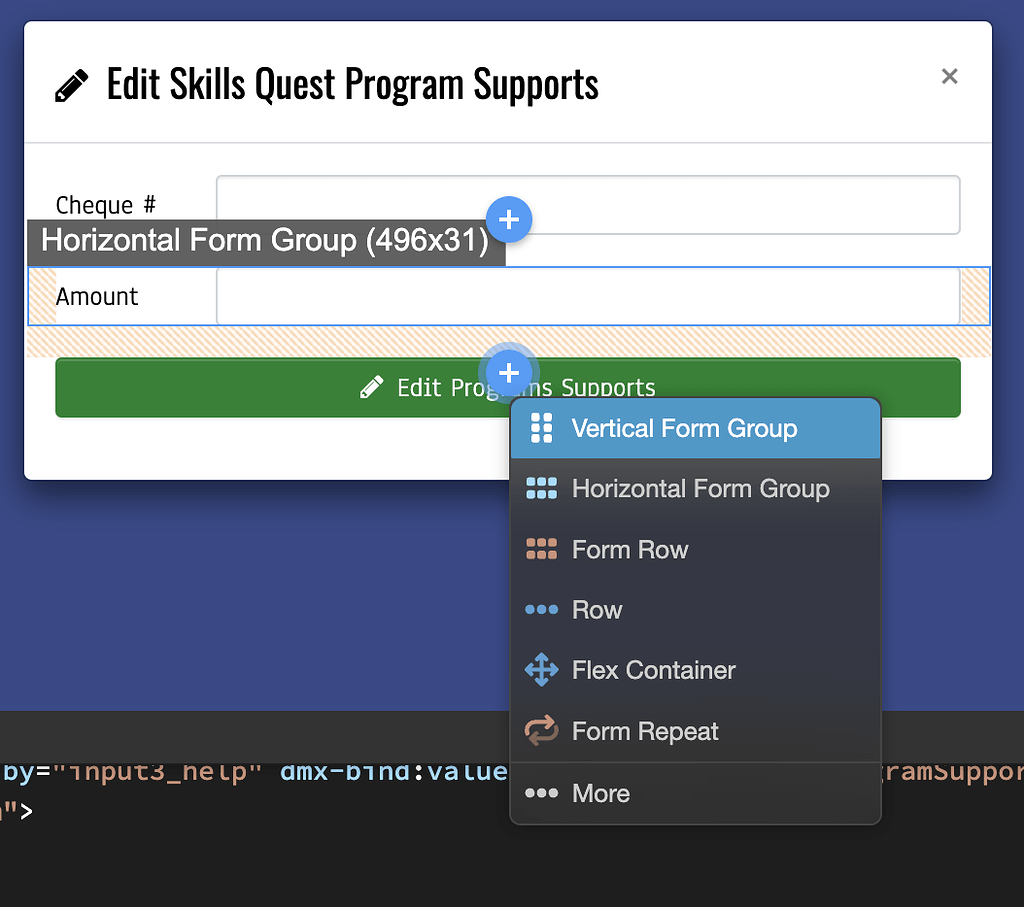Select Flex Container in the popup list
The image size is (1024, 907).
pyautogui.click(x=654, y=670)
